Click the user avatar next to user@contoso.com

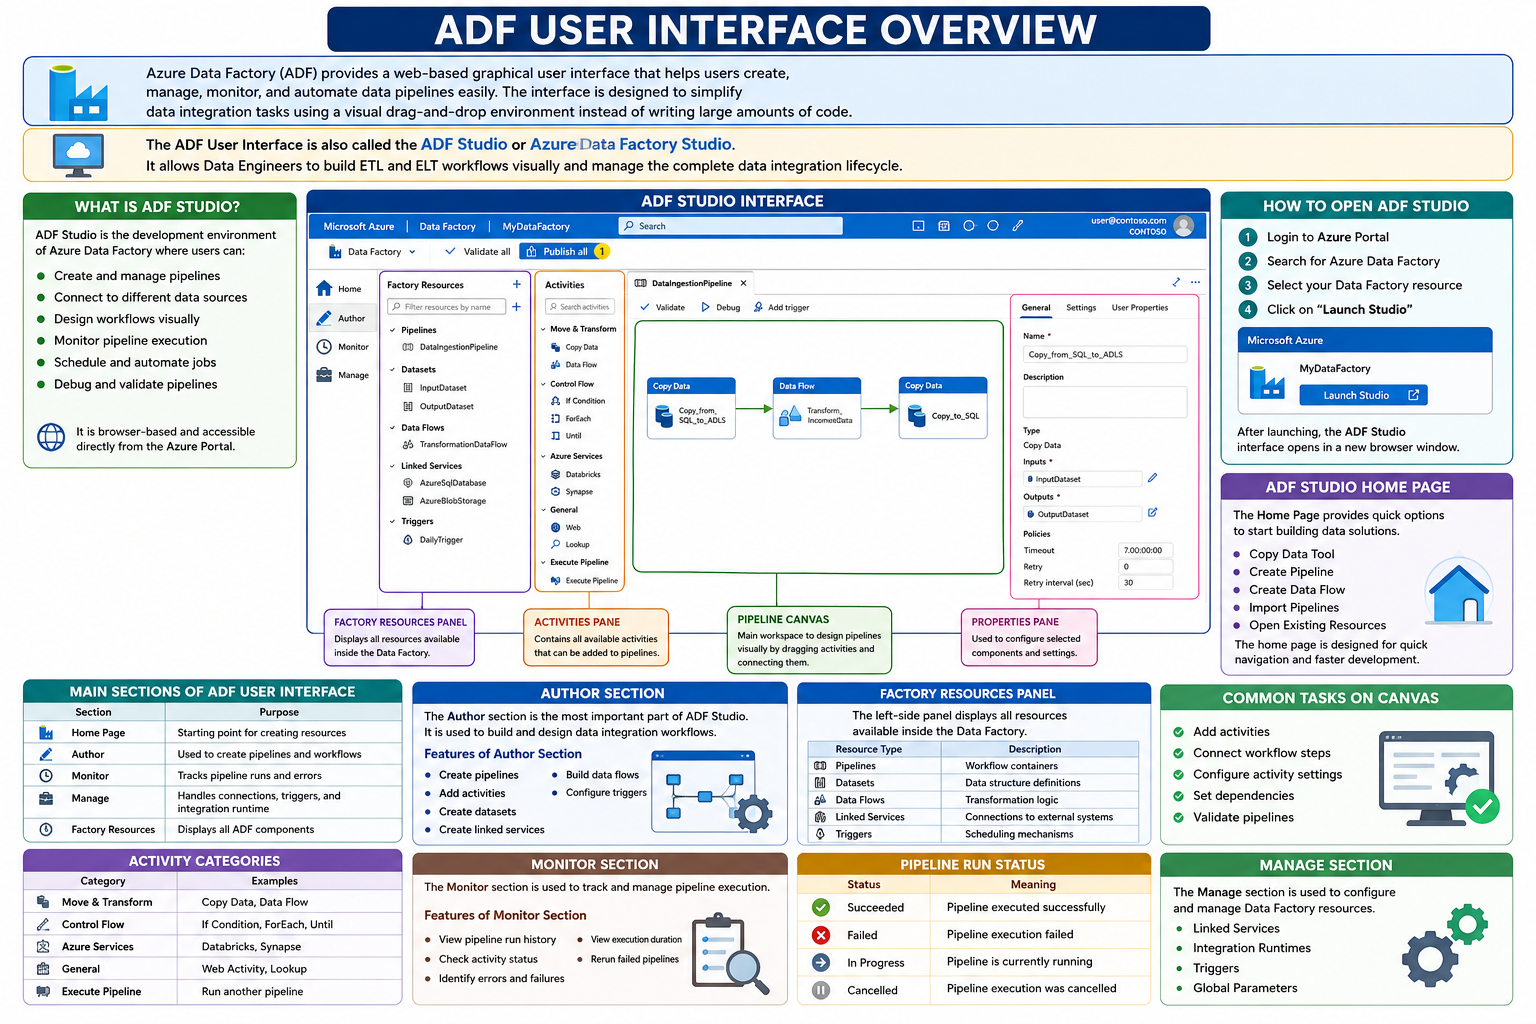[x=1184, y=226]
